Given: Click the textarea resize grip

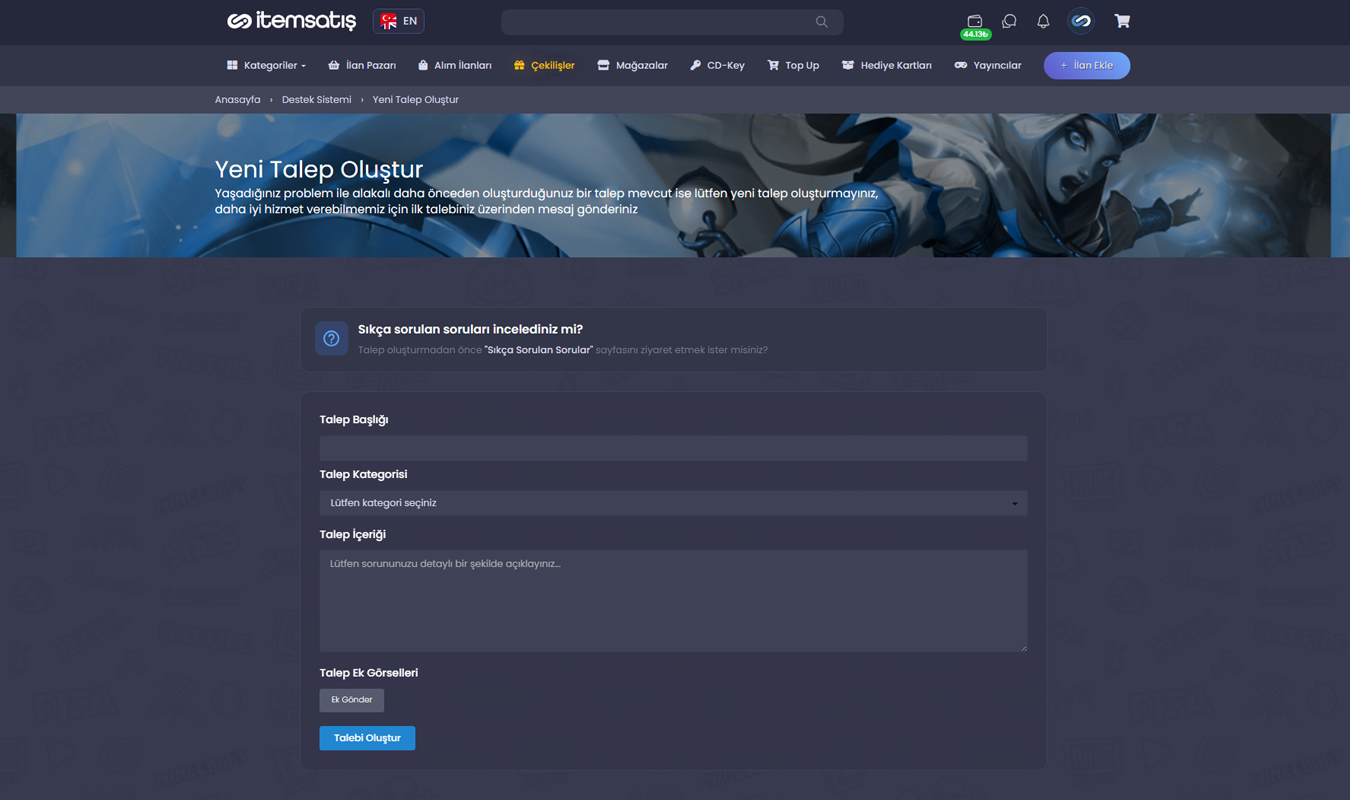Looking at the screenshot, I should pos(1022,647).
